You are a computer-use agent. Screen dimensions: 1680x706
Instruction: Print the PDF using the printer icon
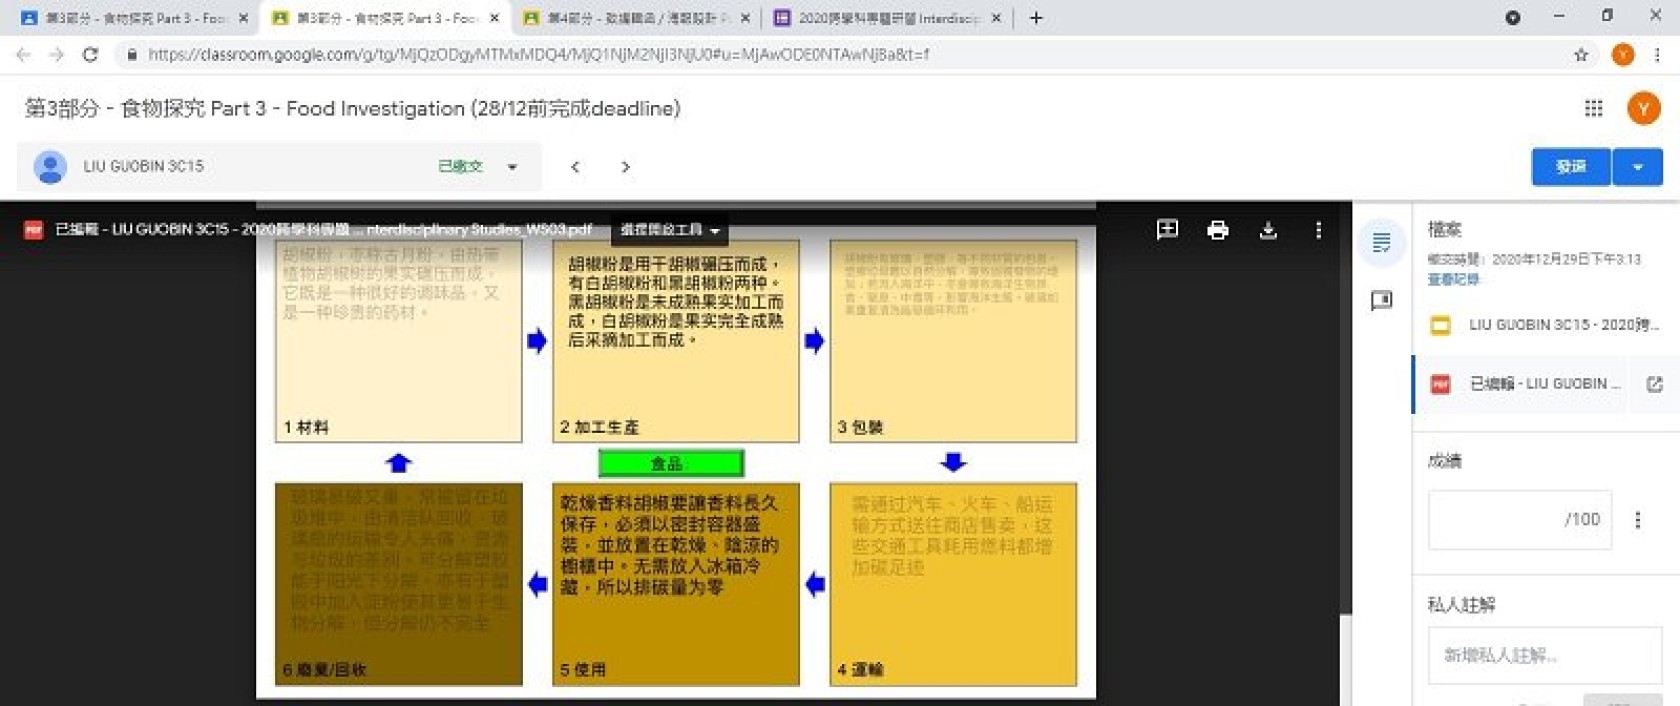pyautogui.click(x=1217, y=230)
